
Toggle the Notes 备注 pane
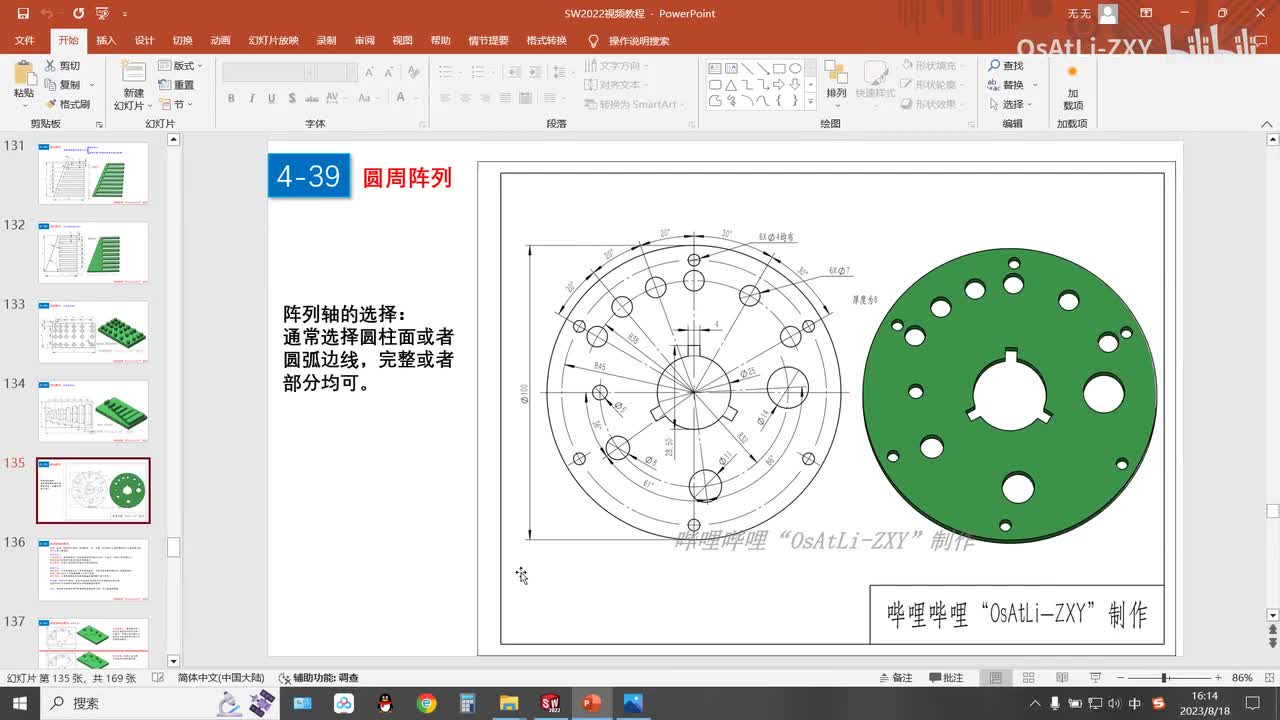pos(894,678)
